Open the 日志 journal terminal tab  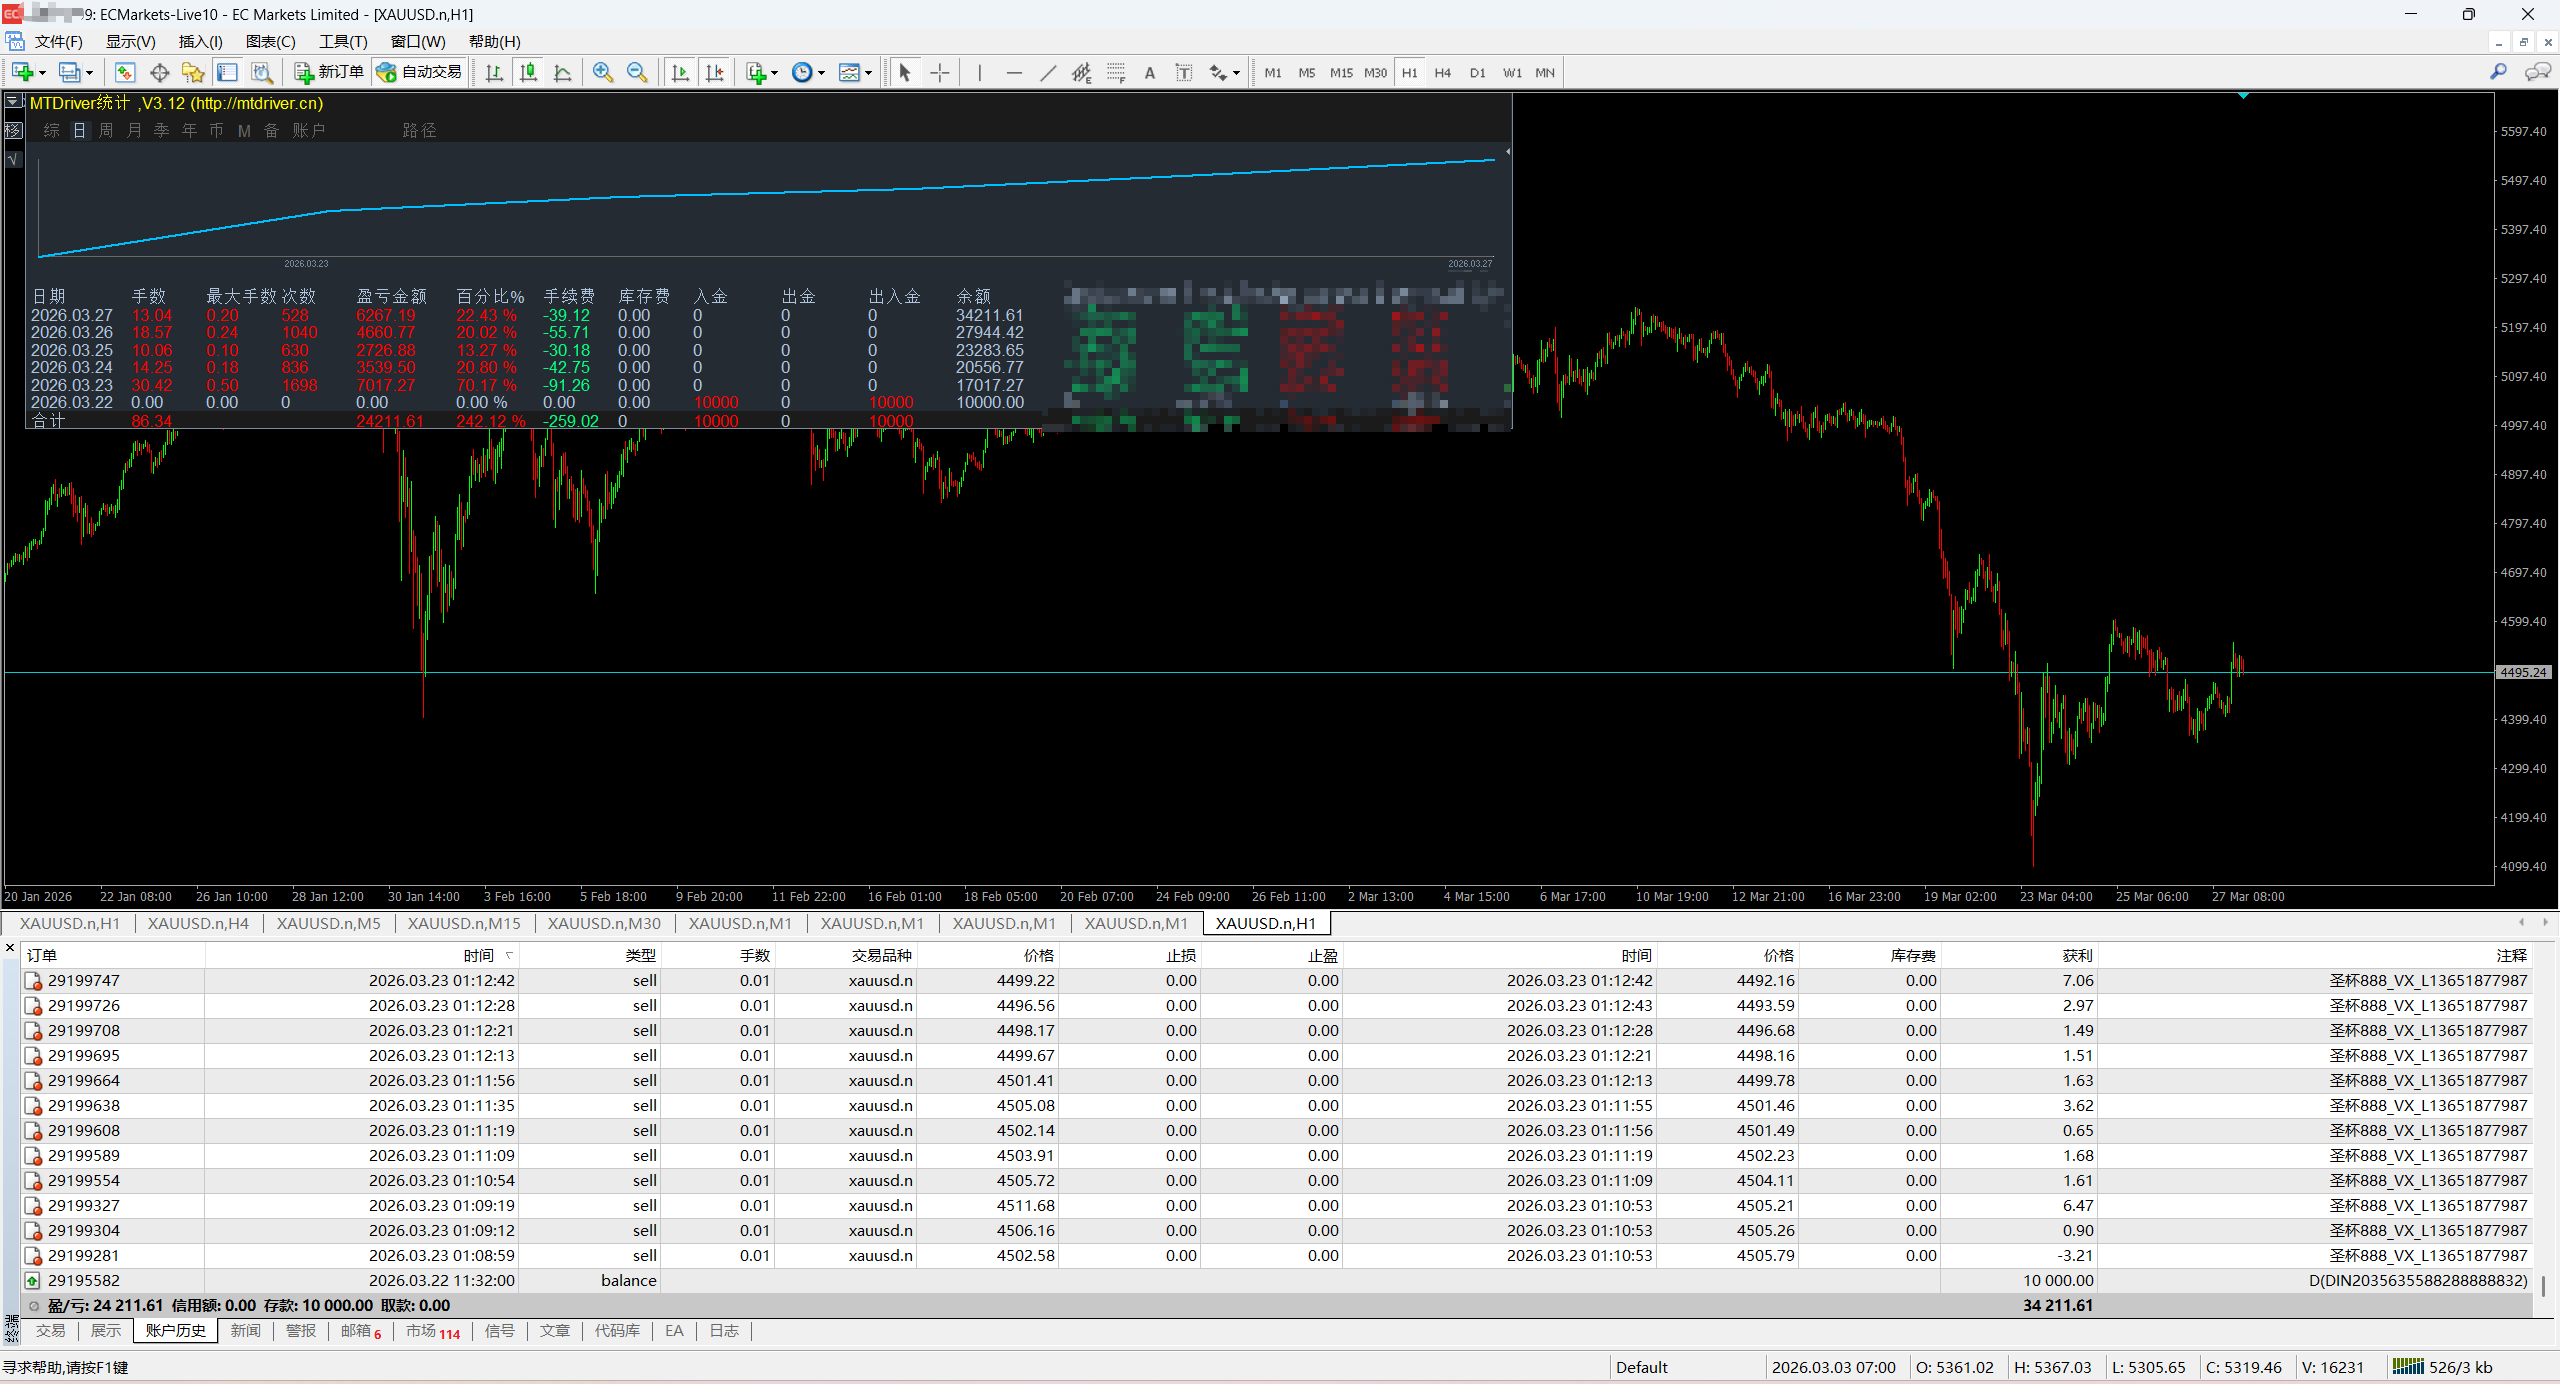724,1330
